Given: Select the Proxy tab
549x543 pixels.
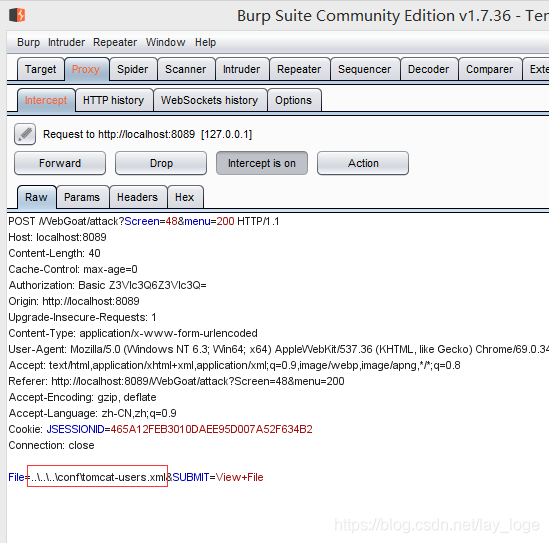Looking at the screenshot, I should click(x=86, y=69).
